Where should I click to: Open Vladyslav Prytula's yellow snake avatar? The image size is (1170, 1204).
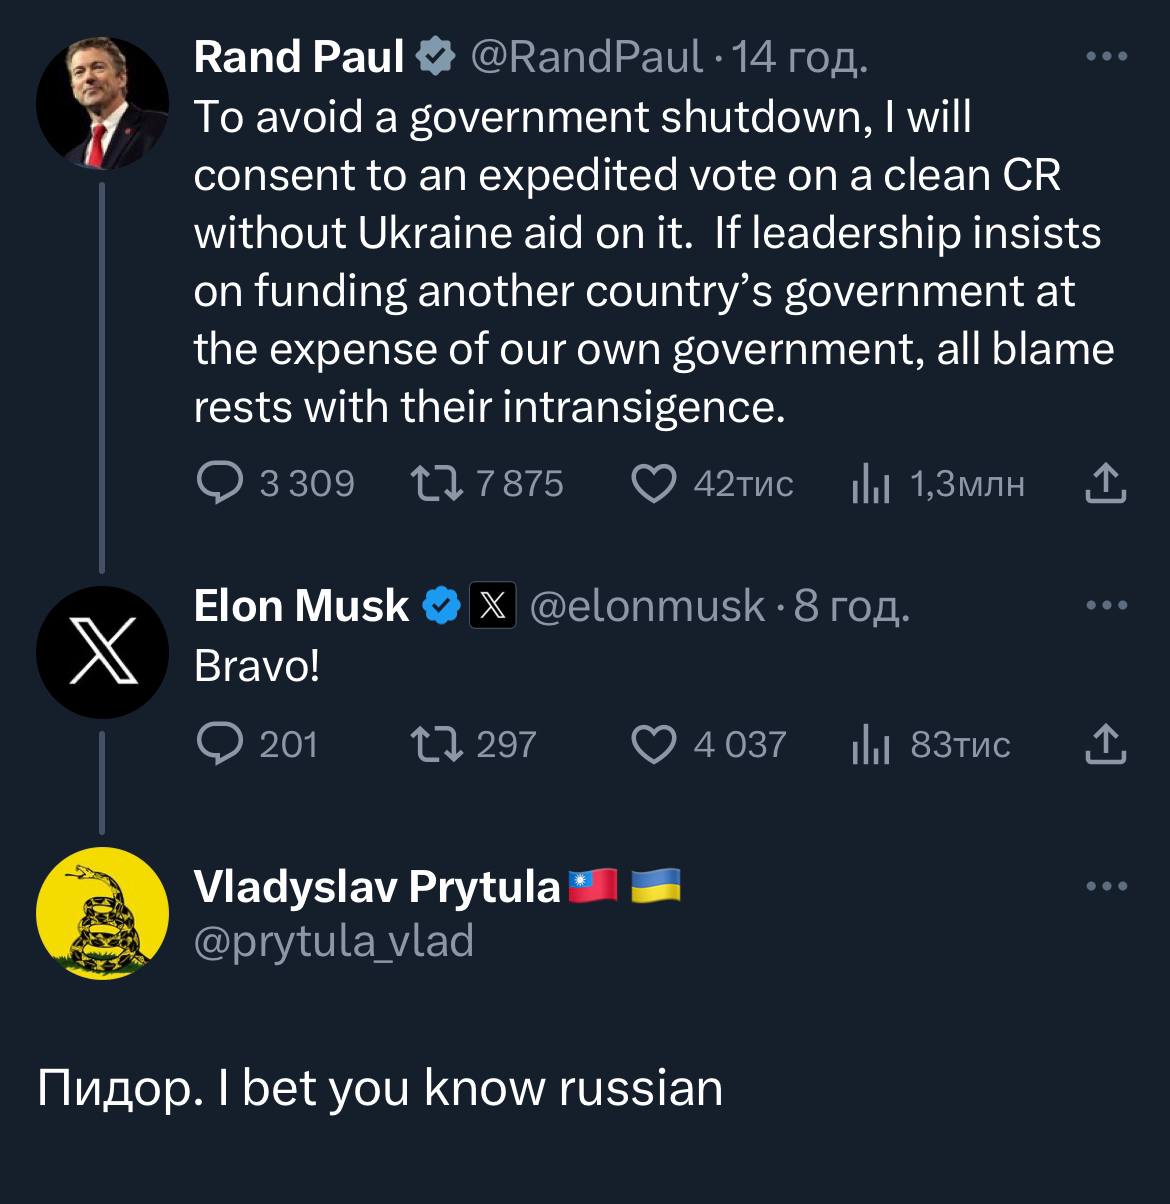(102, 913)
